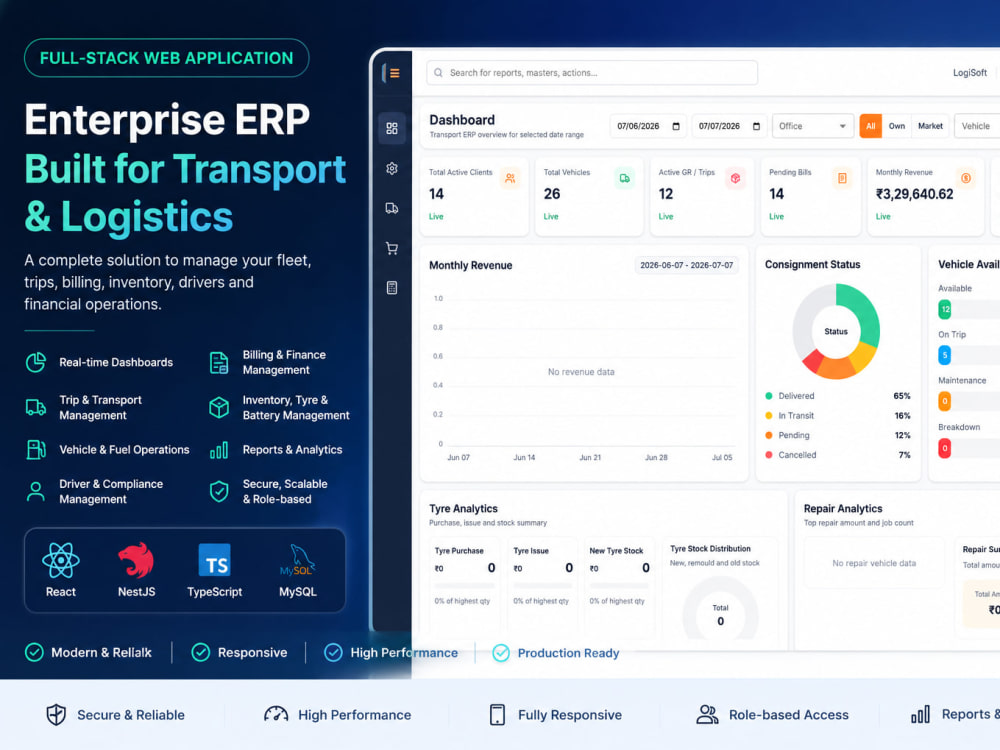This screenshot has height=750, width=1000.
Task: Click the Role-based Access users icon
Action: (x=707, y=714)
